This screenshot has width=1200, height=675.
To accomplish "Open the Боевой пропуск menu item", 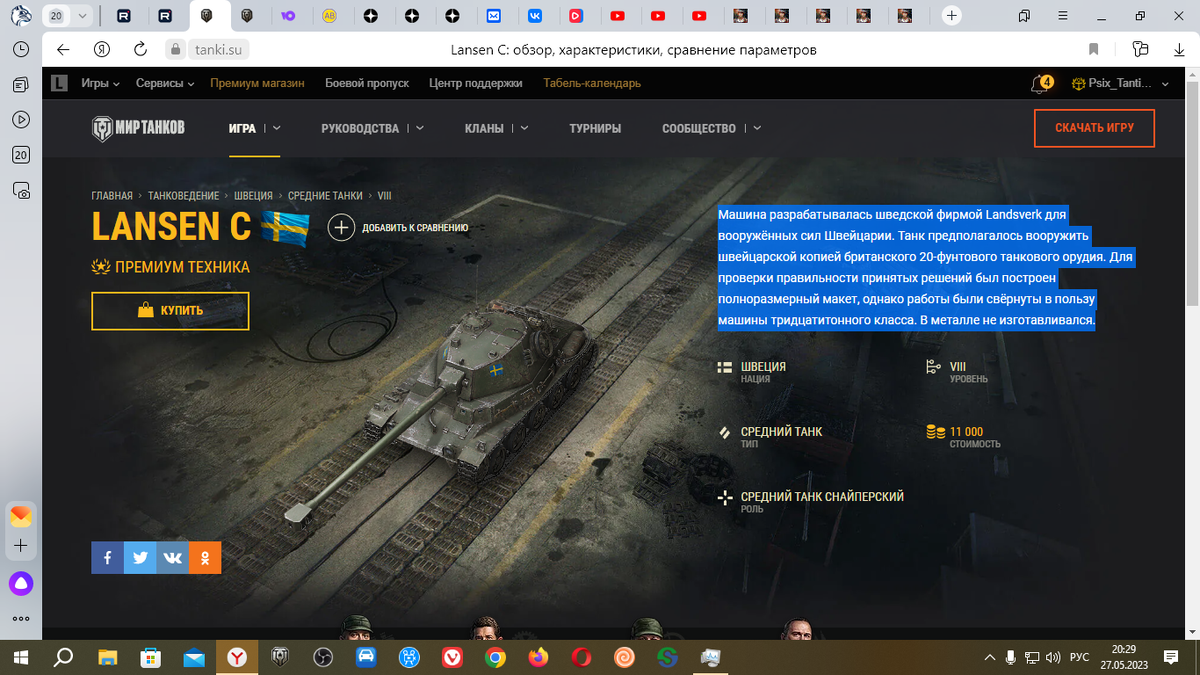I will 367,84.
